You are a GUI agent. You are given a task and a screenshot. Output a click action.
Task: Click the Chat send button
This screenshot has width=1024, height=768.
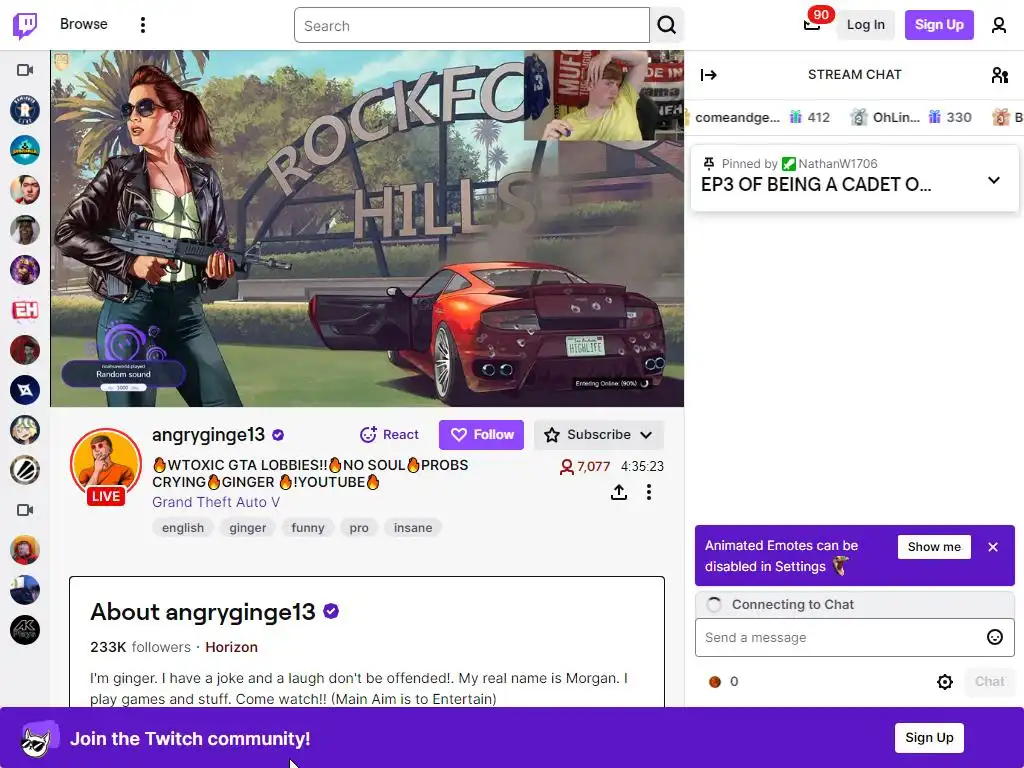coord(989,682)
